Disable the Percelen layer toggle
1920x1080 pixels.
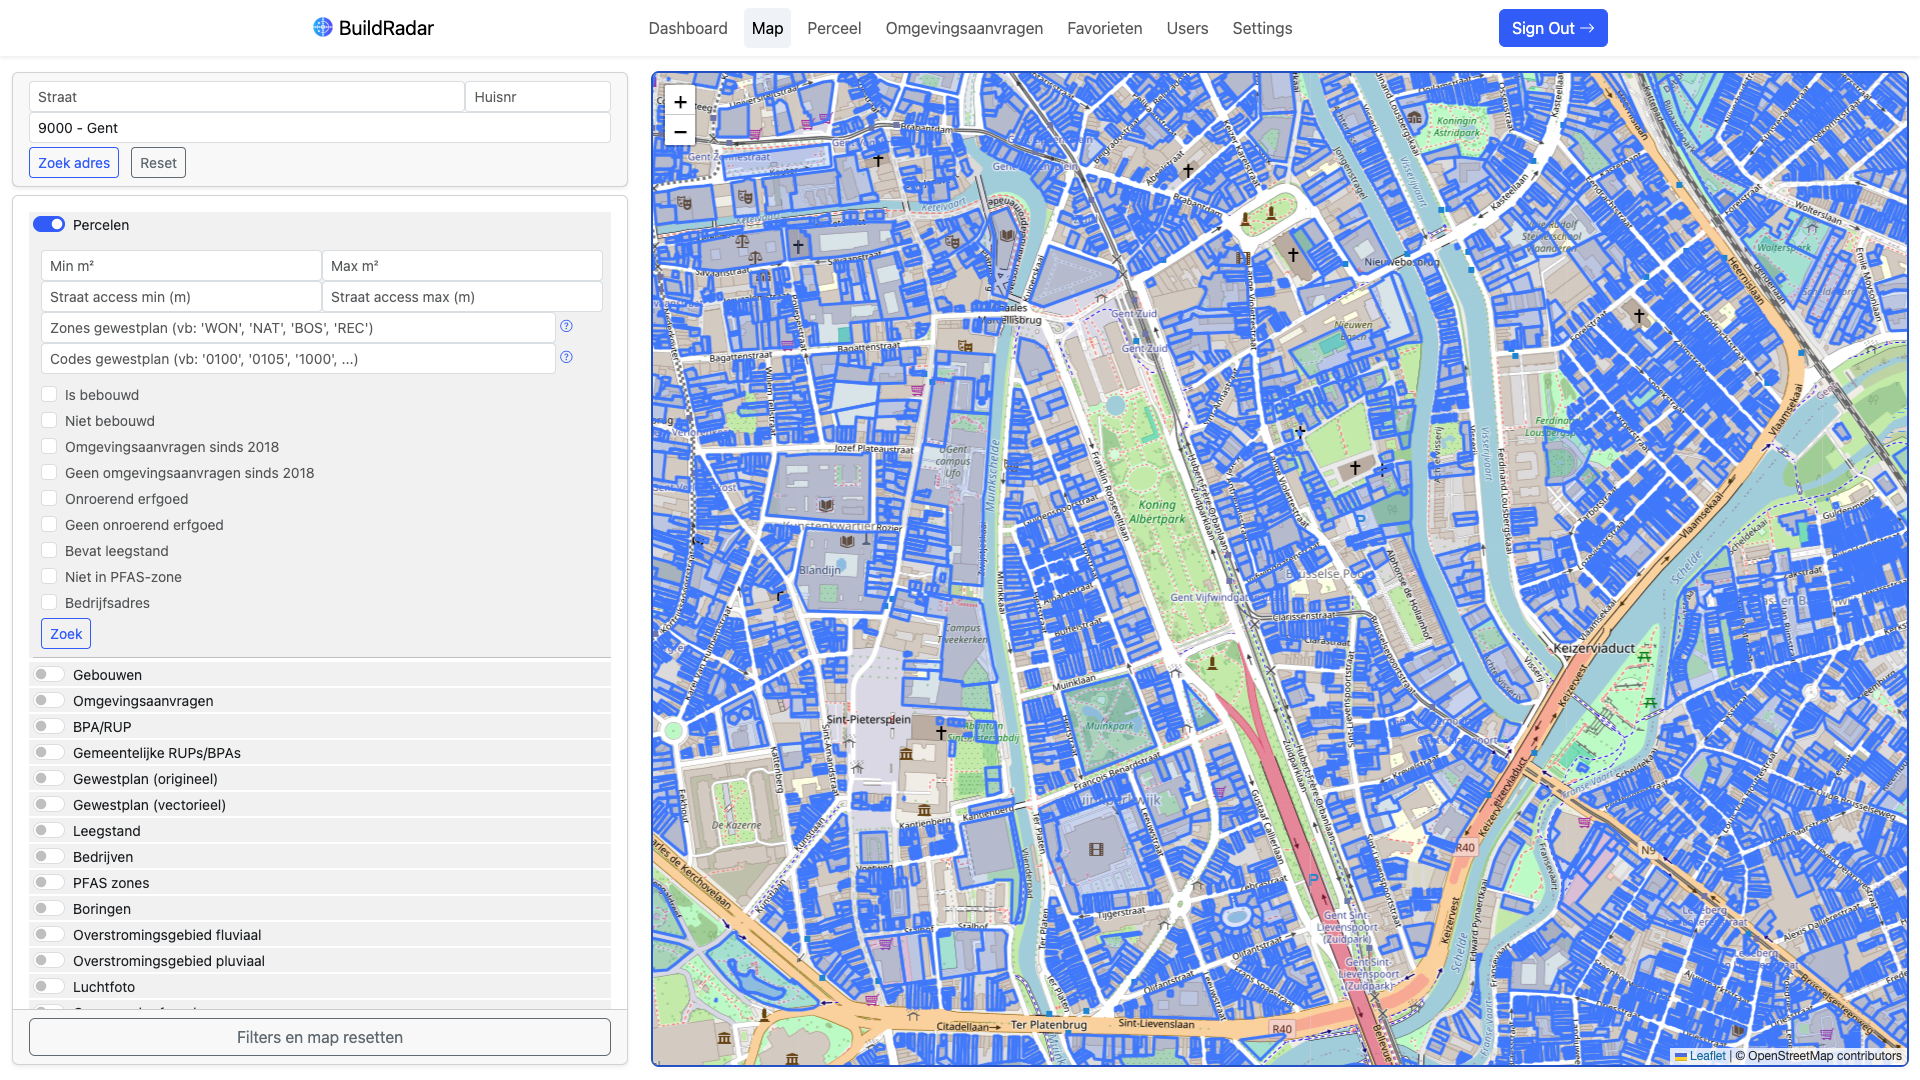click(x=49, y=224)
